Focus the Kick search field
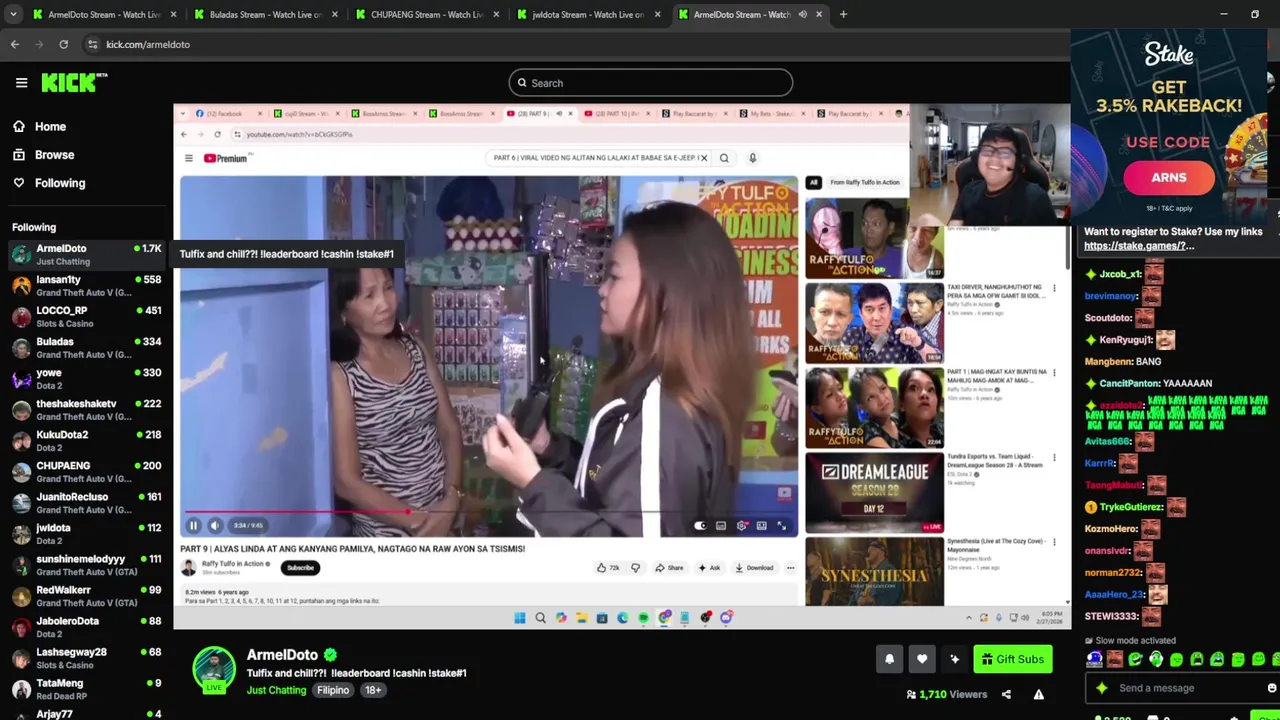 click(x=651, y=83)
